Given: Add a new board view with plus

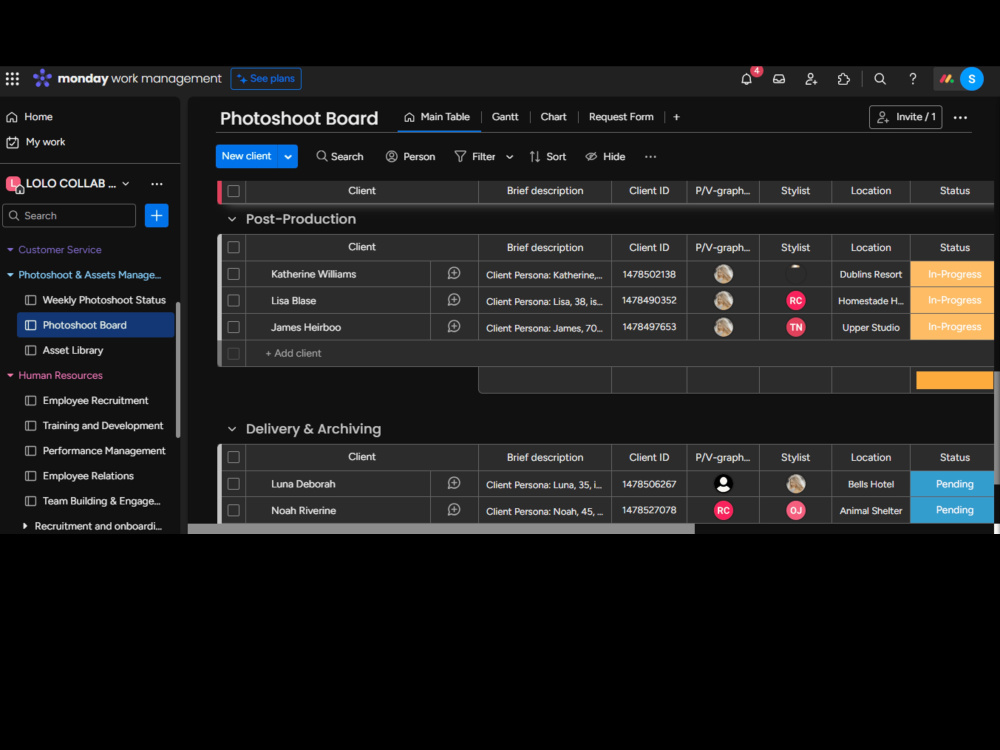Looking at the screenshot, I should point(677,117).
